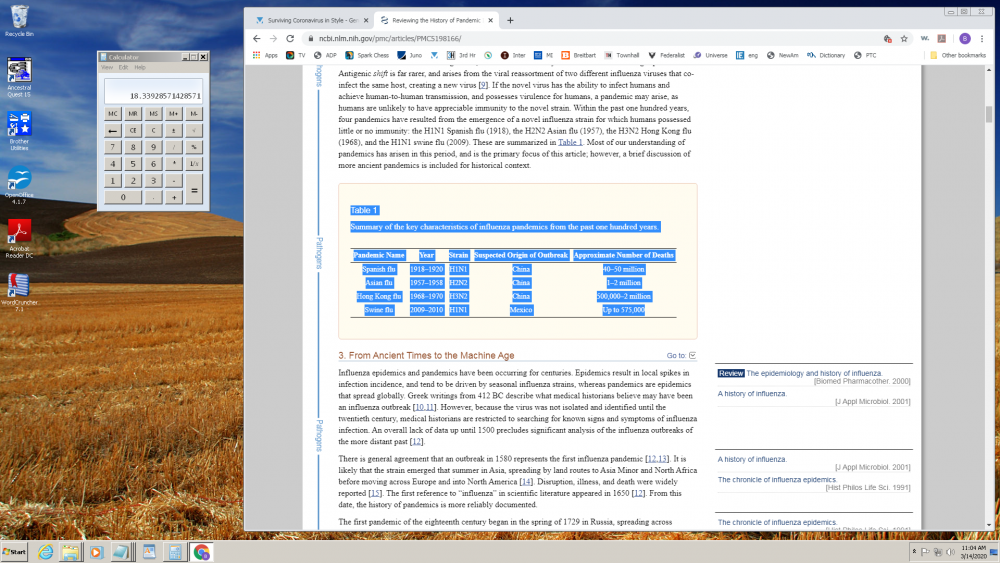Open the Apps bookmark shortcut
Image resolution: width=1000 pixels, height=563 pixels.
point(265,55)
